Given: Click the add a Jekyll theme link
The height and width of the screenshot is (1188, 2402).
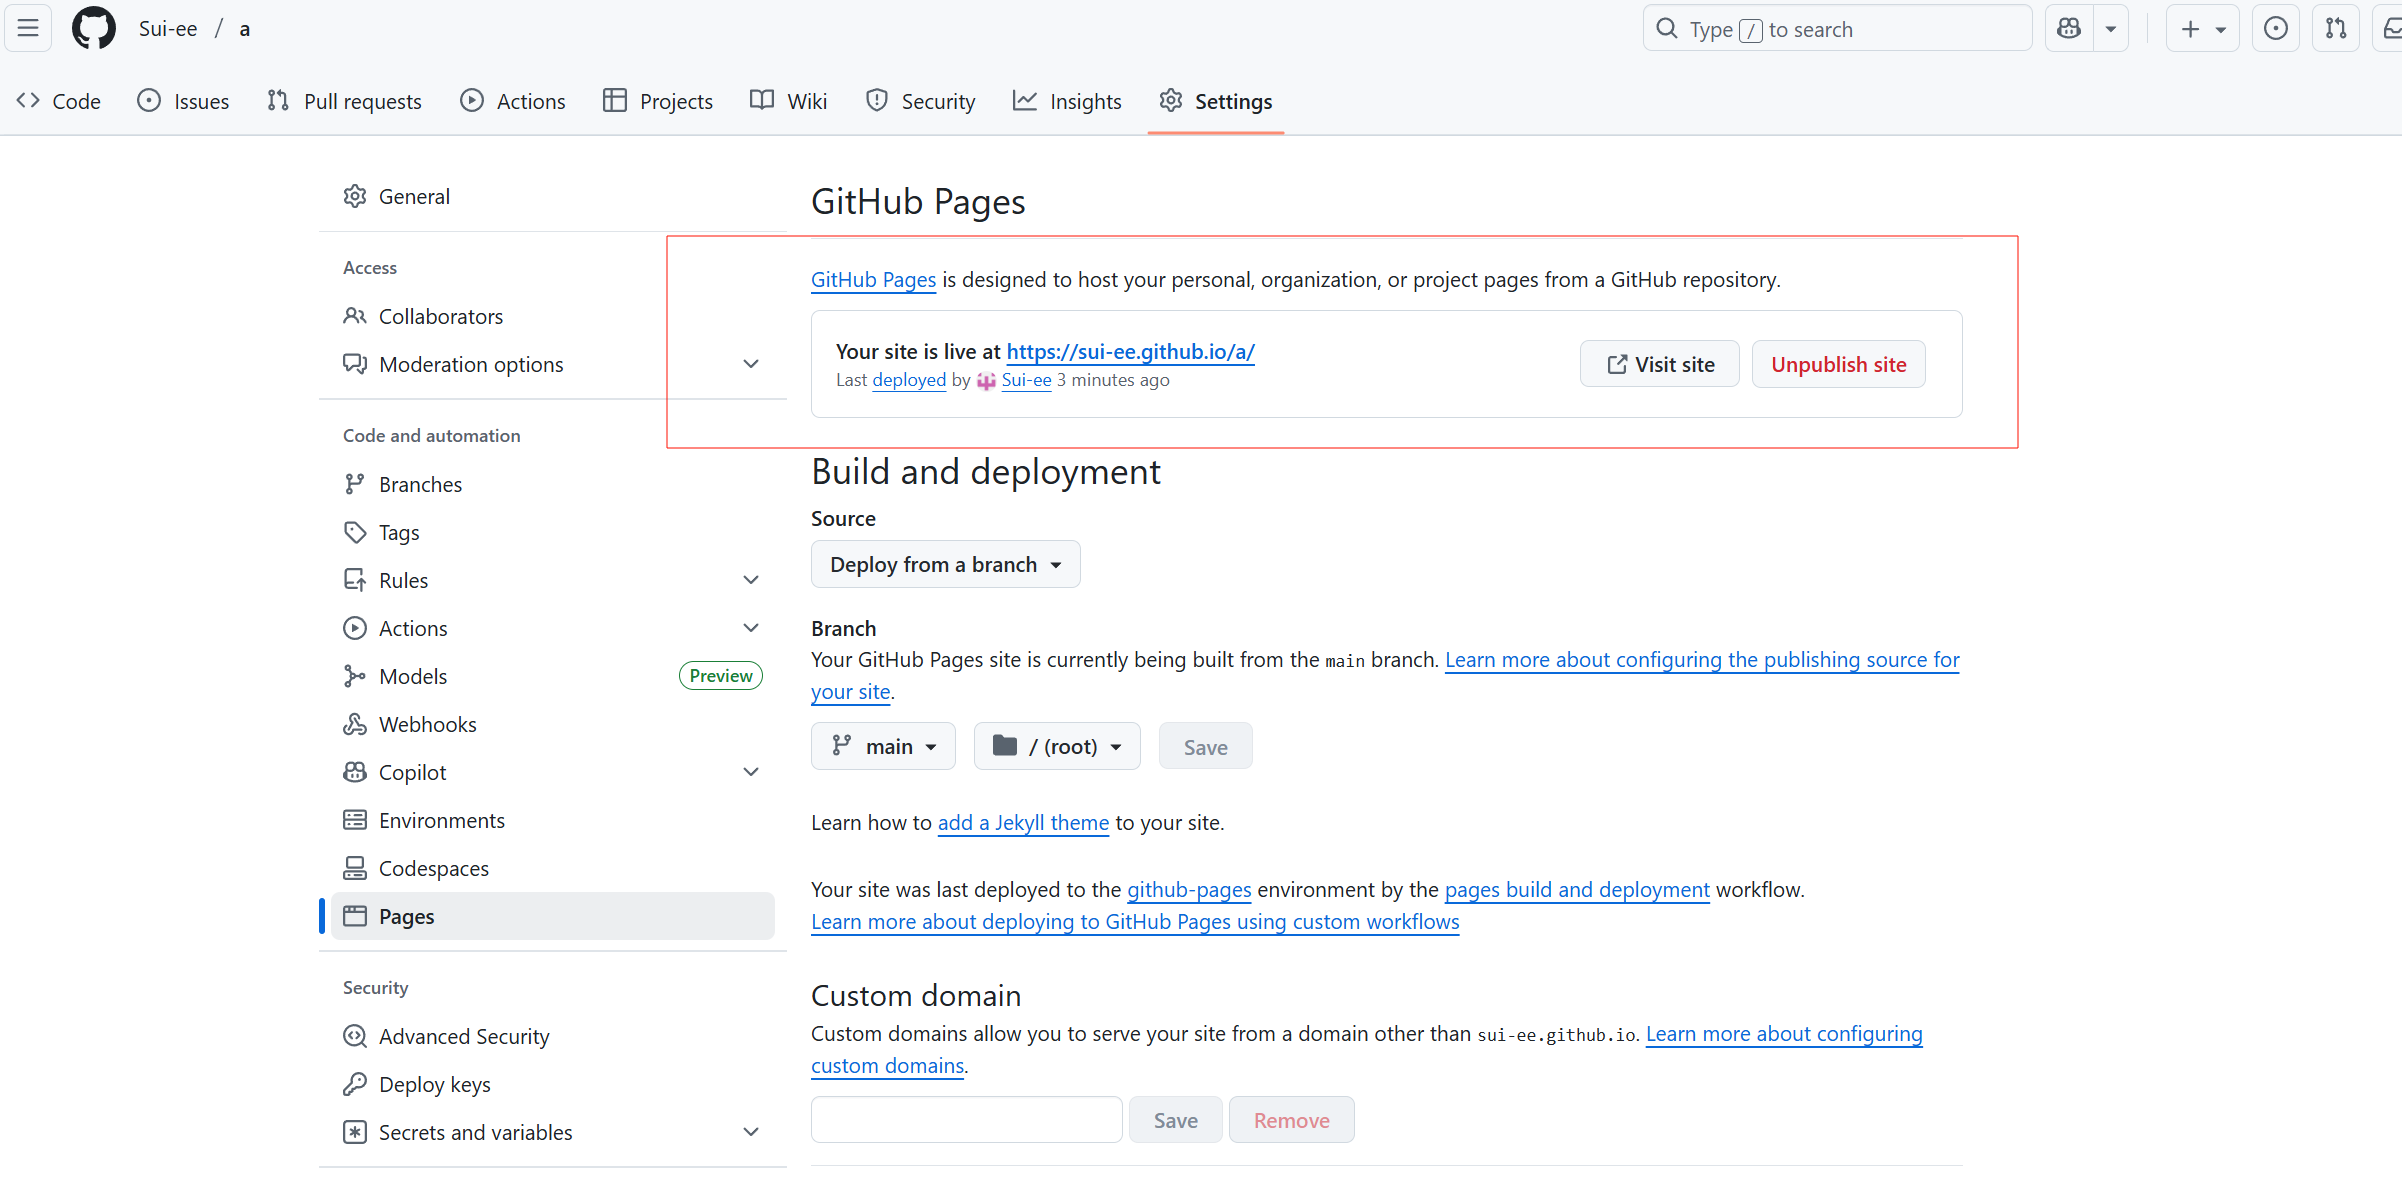Looking at the screenshot, I should click(x=1023, y=822).
